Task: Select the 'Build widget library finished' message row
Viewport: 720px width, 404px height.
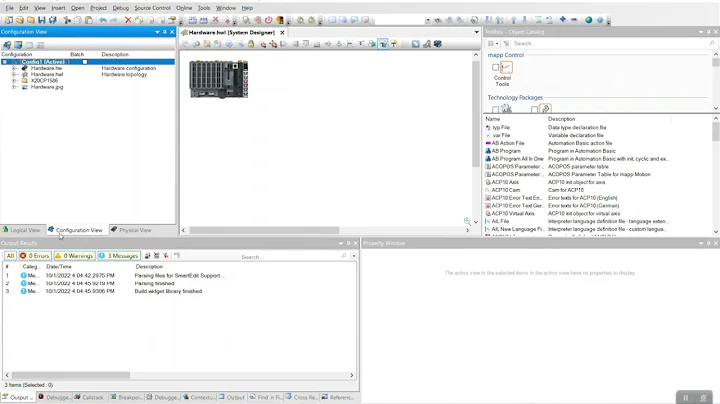Action: point(179,291)
